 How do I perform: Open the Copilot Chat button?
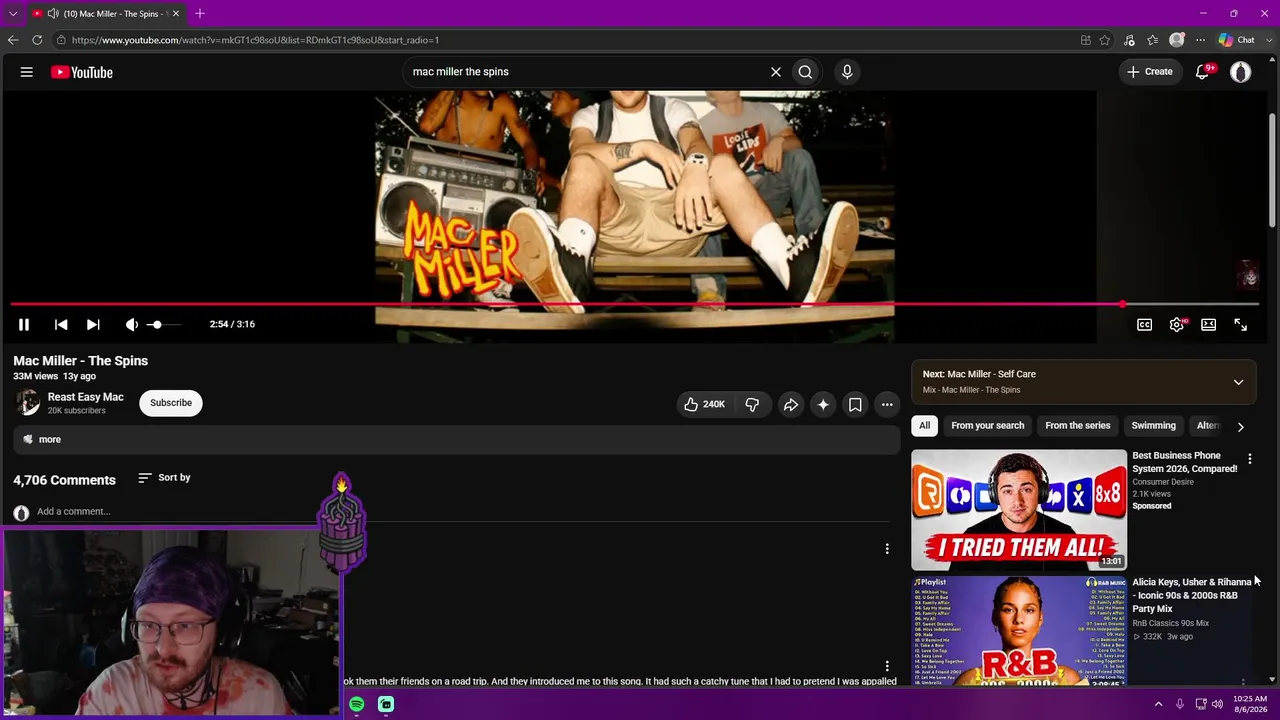pos(1237,40)
